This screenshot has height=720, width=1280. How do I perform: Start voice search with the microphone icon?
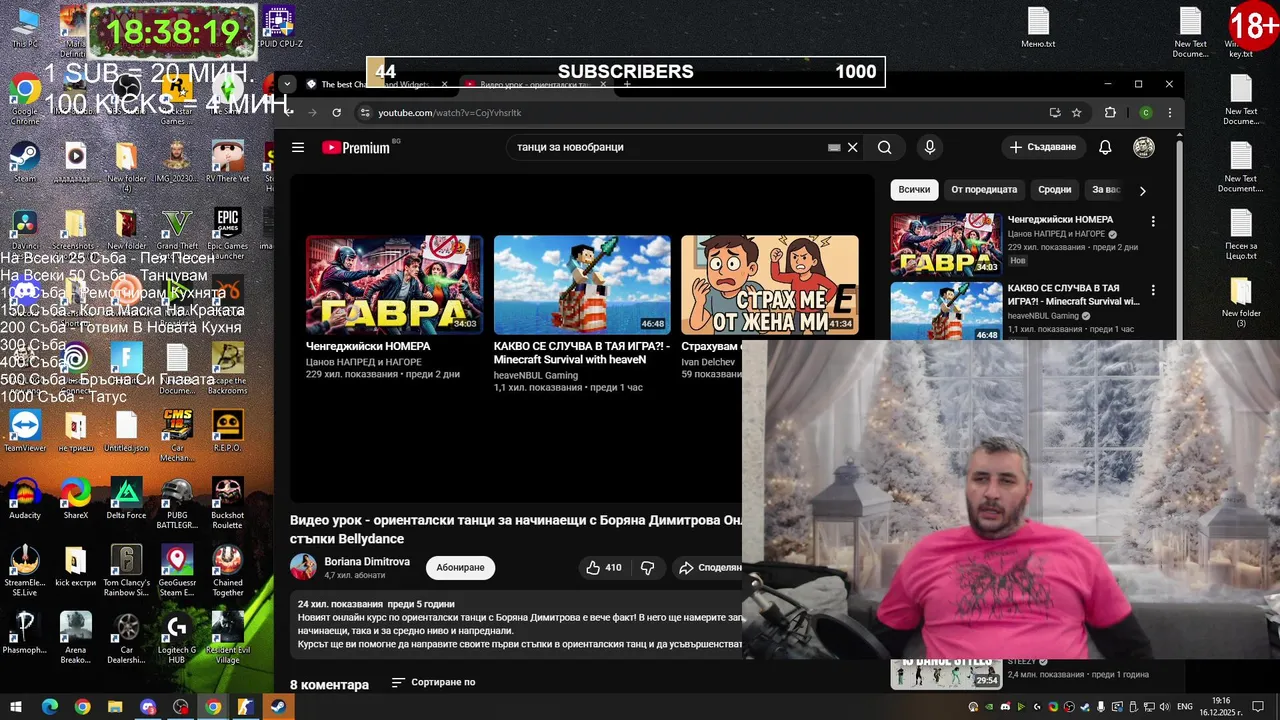click(x=930, y=147)
